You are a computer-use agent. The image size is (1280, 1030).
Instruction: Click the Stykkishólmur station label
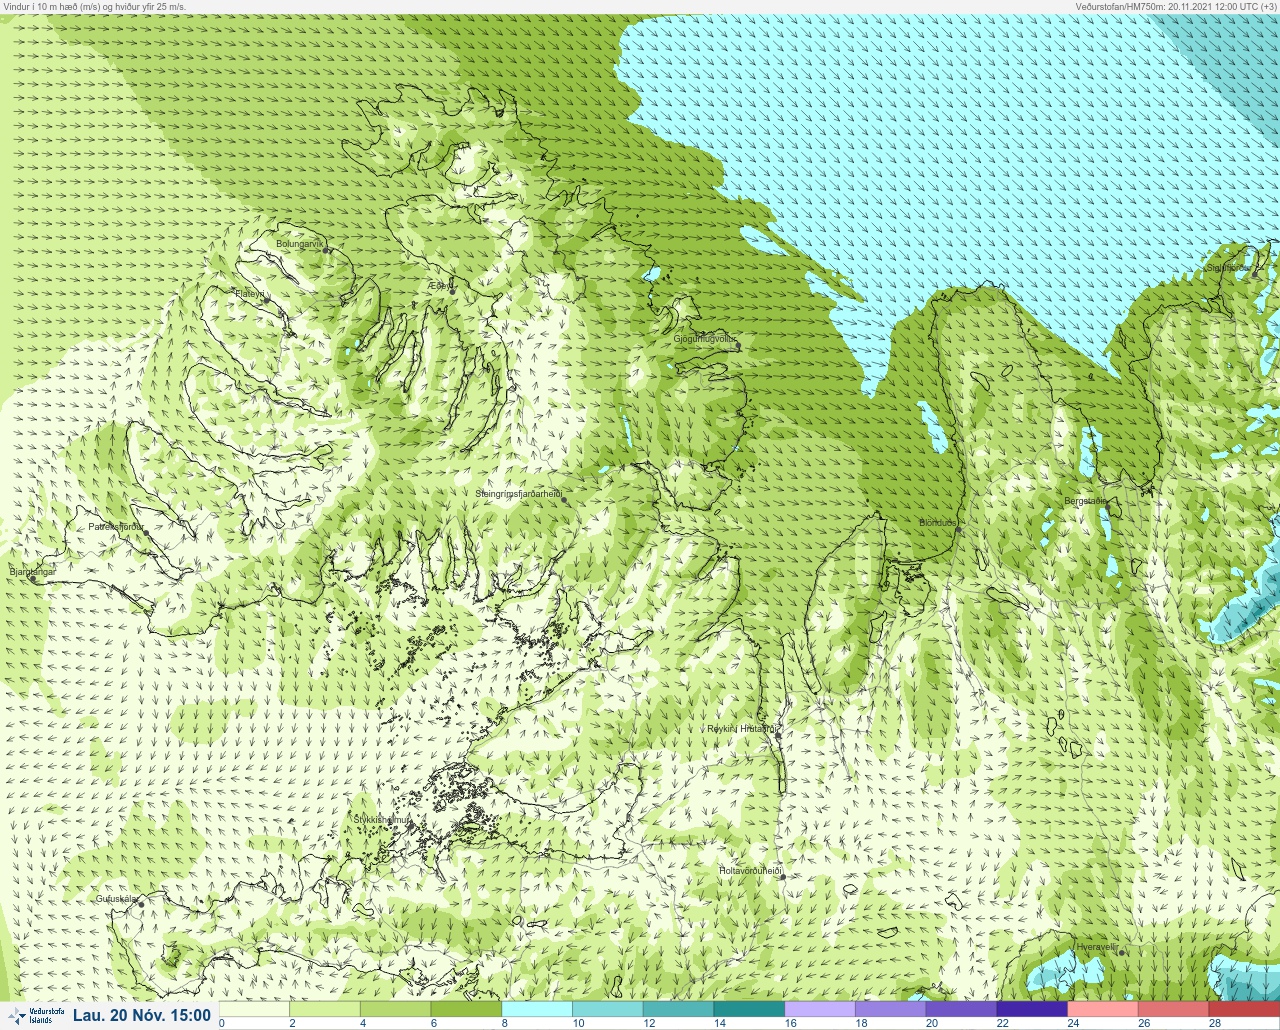coord(382,820)
